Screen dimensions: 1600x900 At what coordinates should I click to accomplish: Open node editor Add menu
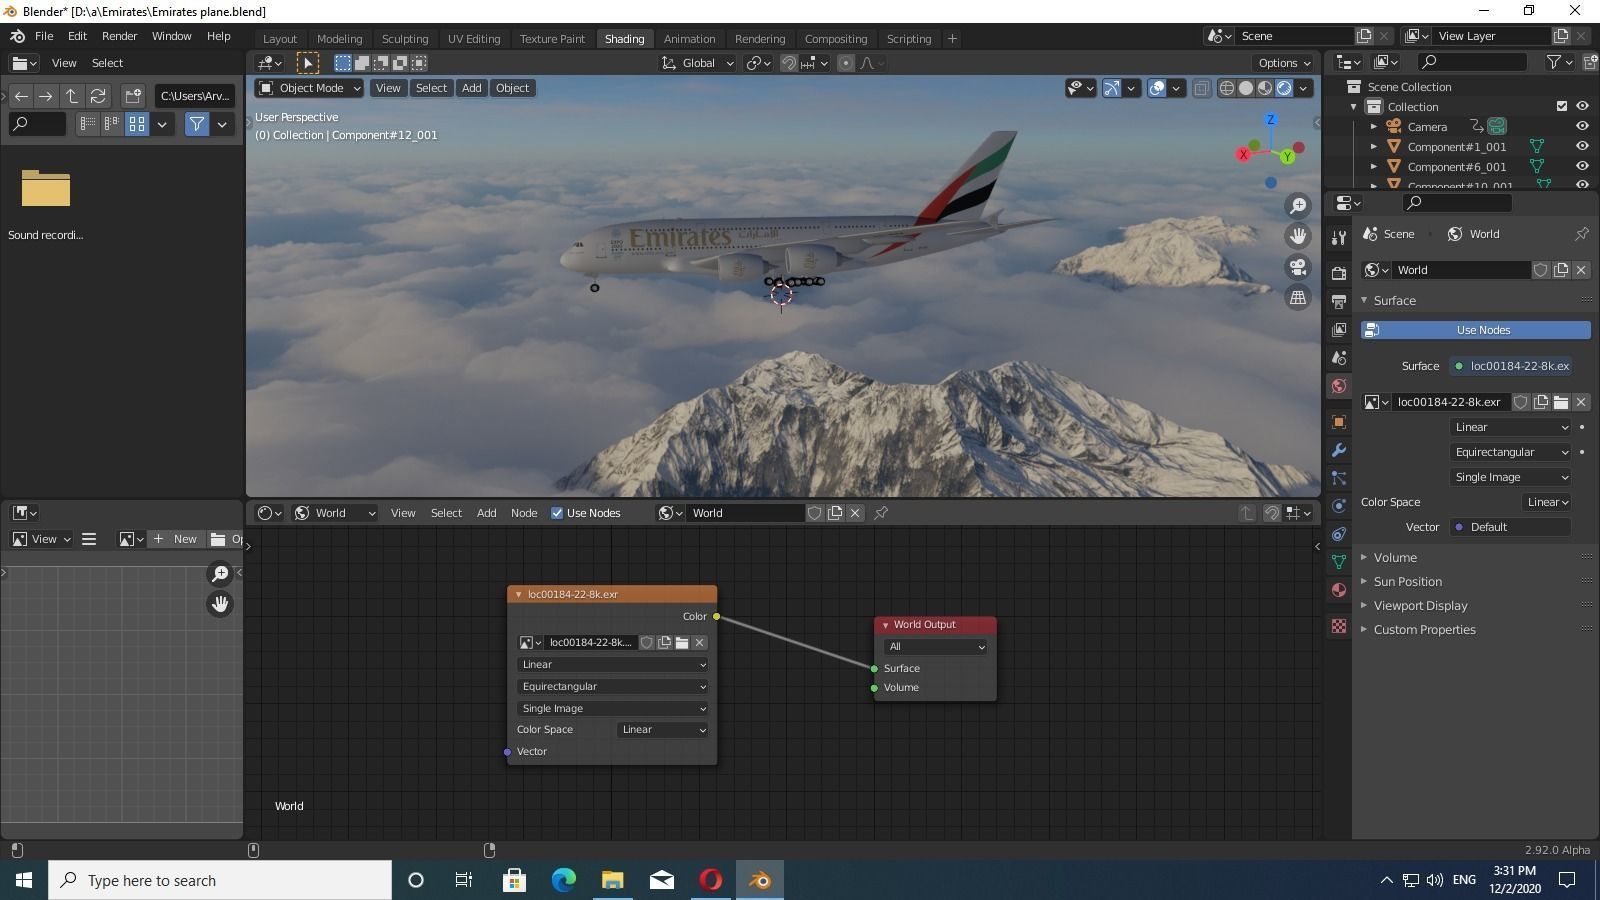(486, 513)
